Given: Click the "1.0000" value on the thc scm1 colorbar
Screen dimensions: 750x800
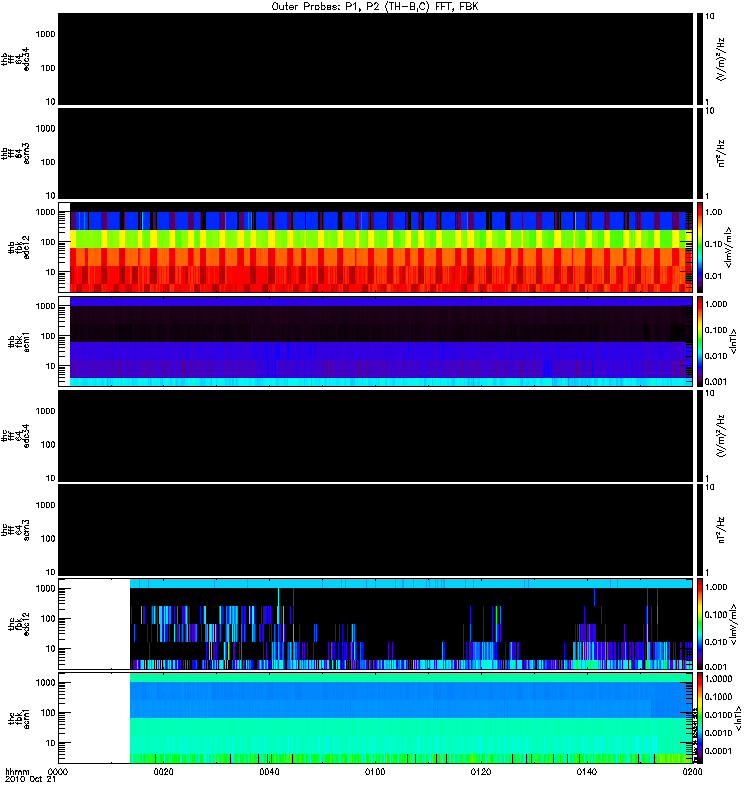Looking at the screenshot, I should tap(718, 679).
